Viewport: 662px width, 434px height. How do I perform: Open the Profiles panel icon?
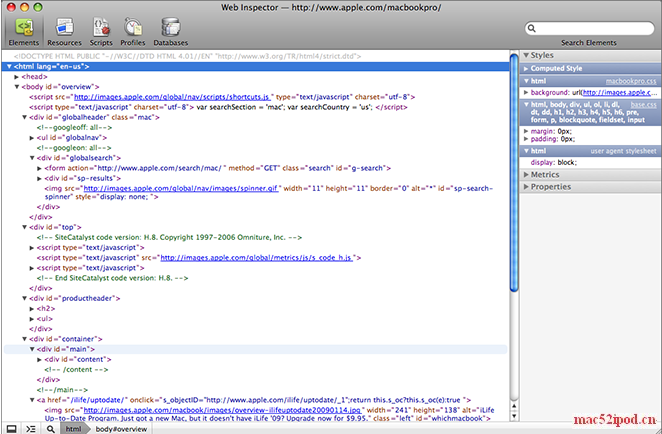click(x=133, y=31)
